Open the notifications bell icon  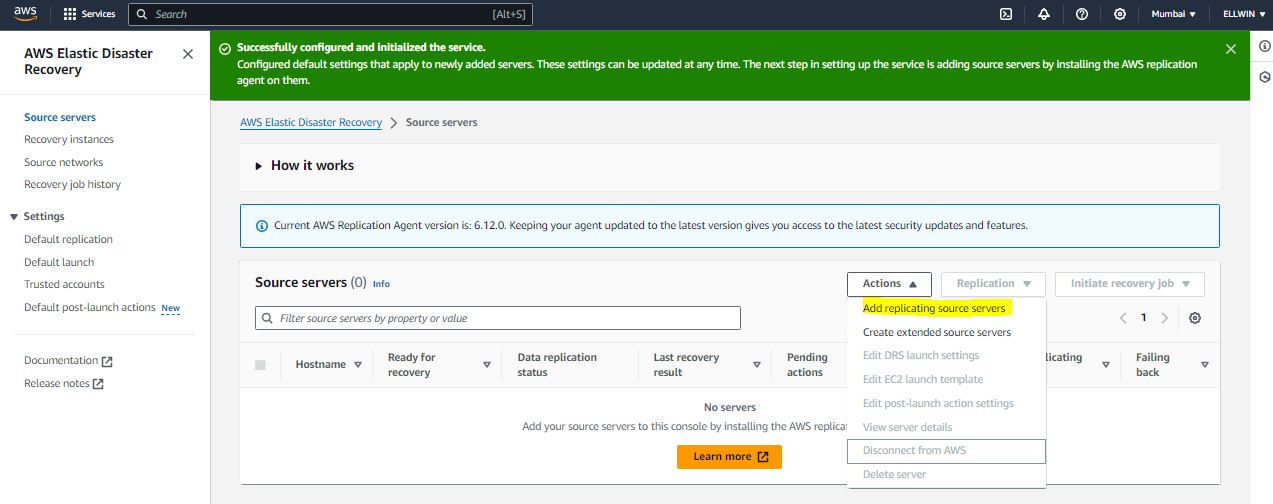tap(1044, 14)
